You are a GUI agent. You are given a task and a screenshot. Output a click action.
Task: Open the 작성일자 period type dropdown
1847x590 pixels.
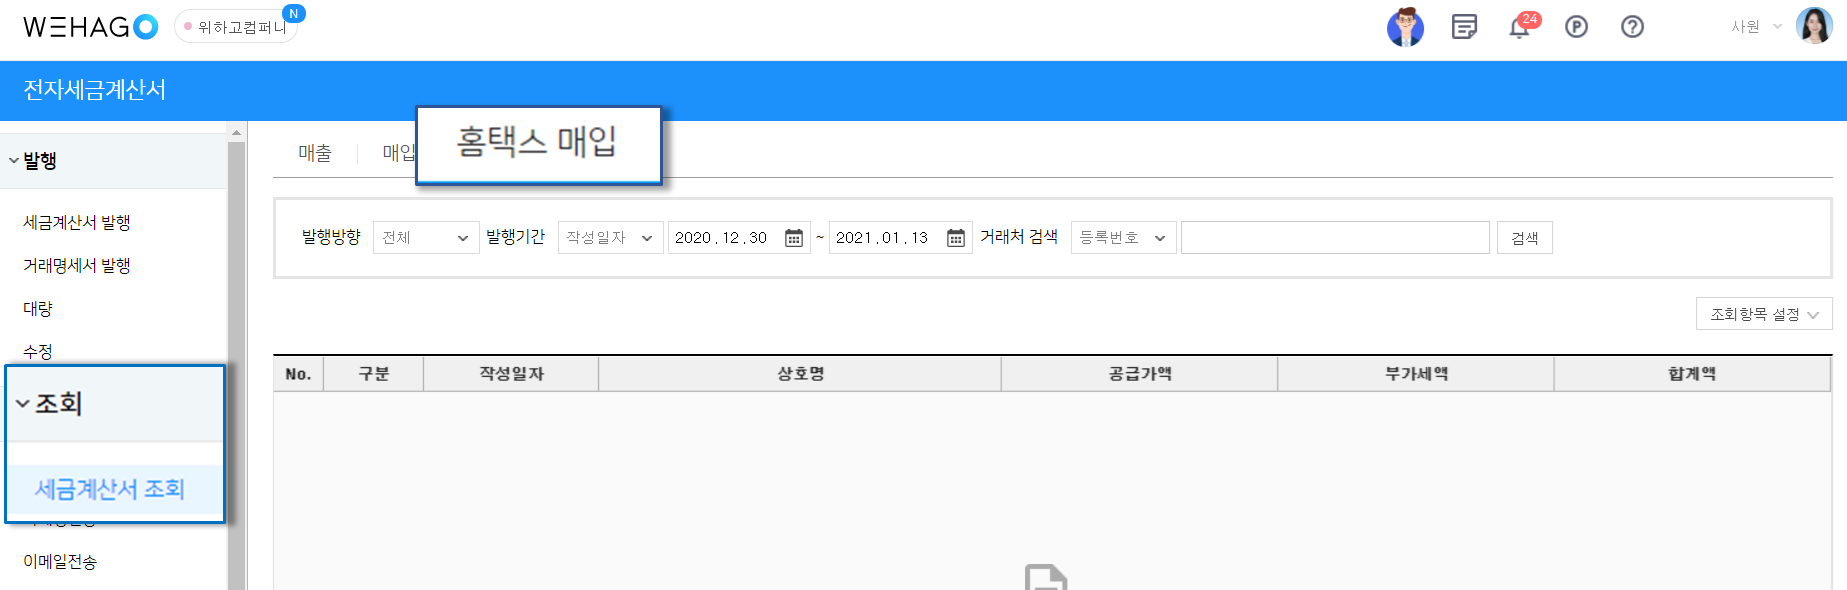click(610, 238)
